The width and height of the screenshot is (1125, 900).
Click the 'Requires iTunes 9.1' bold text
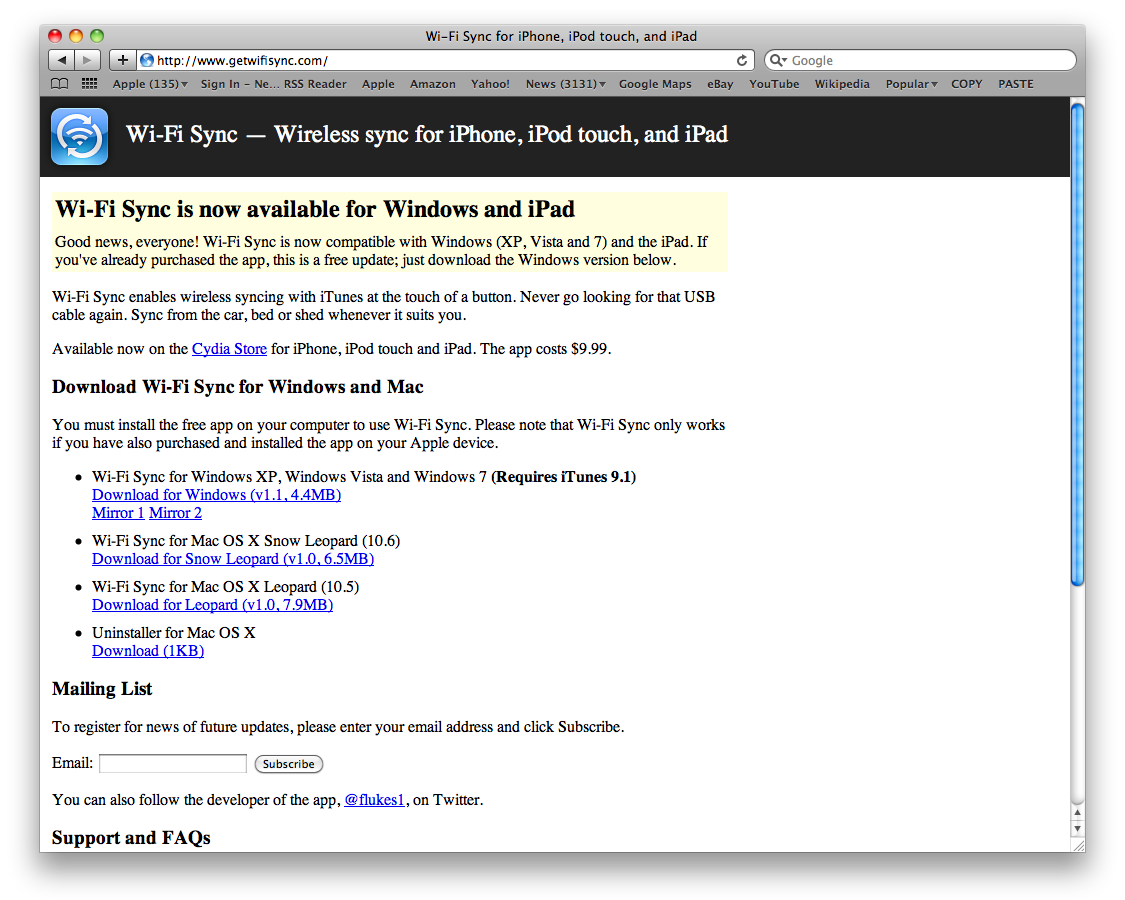pos(563,477)
